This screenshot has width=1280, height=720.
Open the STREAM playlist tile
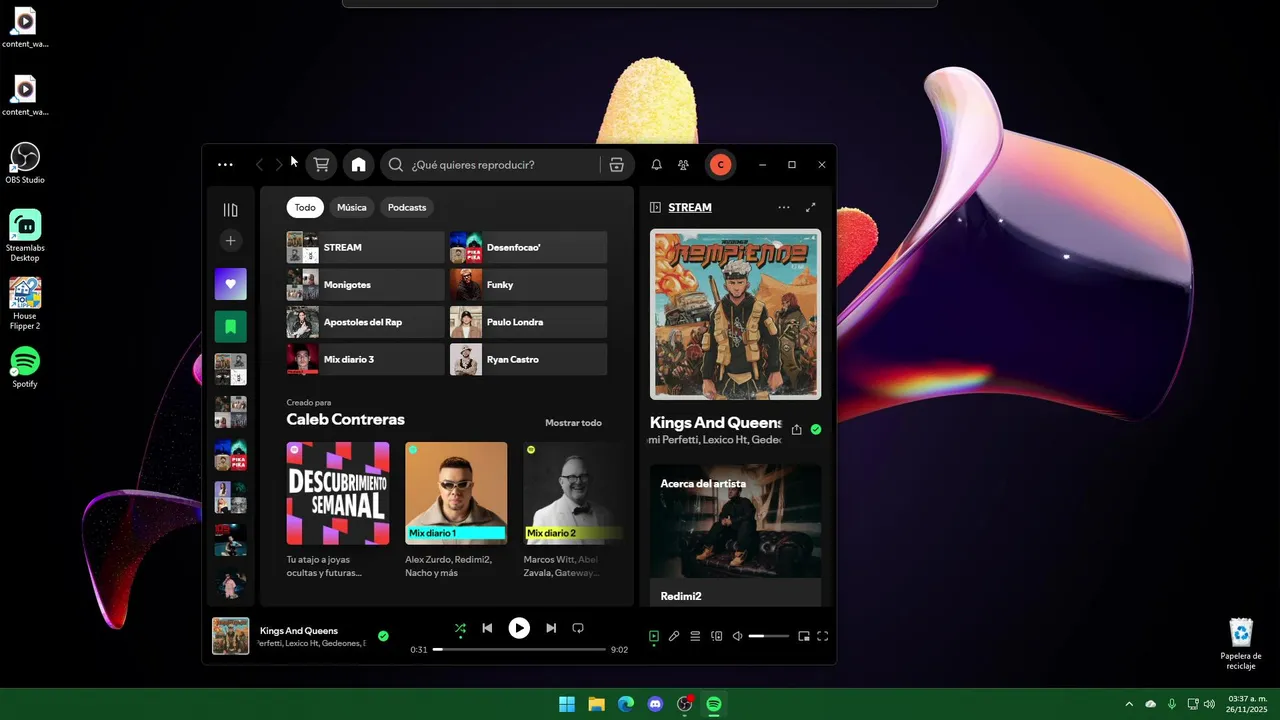[x=365, y=247]
